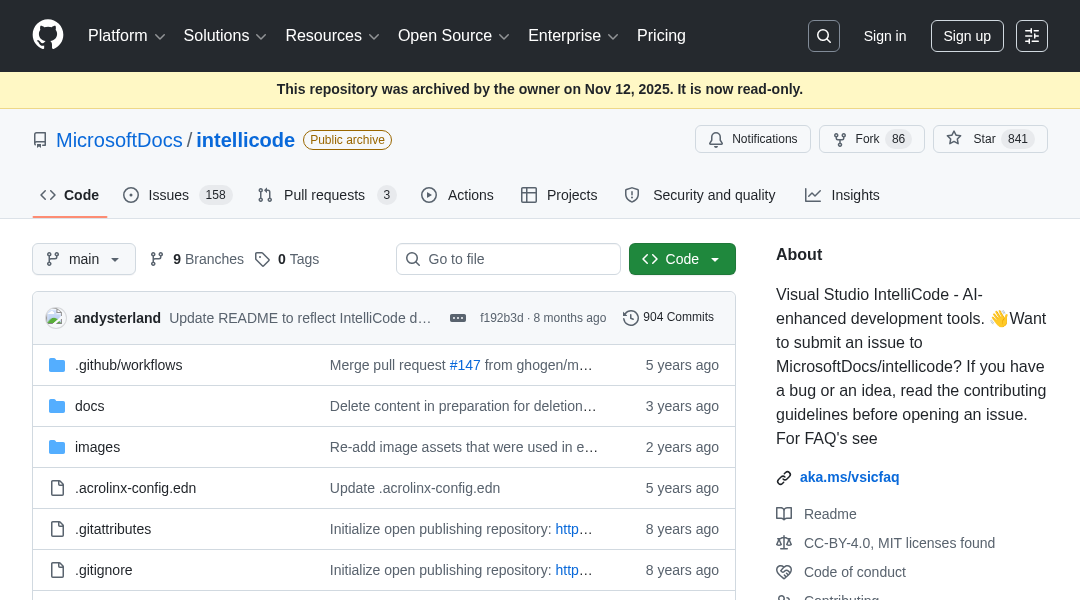Screen dimensions: 1080x600
Task: Click the Sign up button
Action: pyautogui.click(x=967, y=36)
